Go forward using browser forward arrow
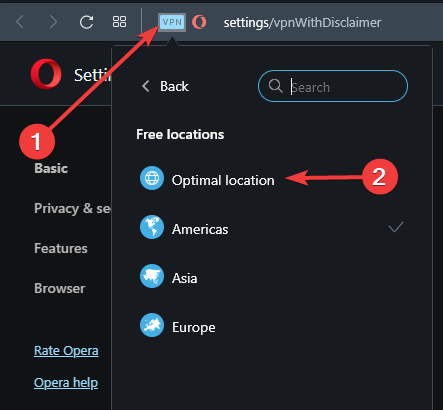 53,22
